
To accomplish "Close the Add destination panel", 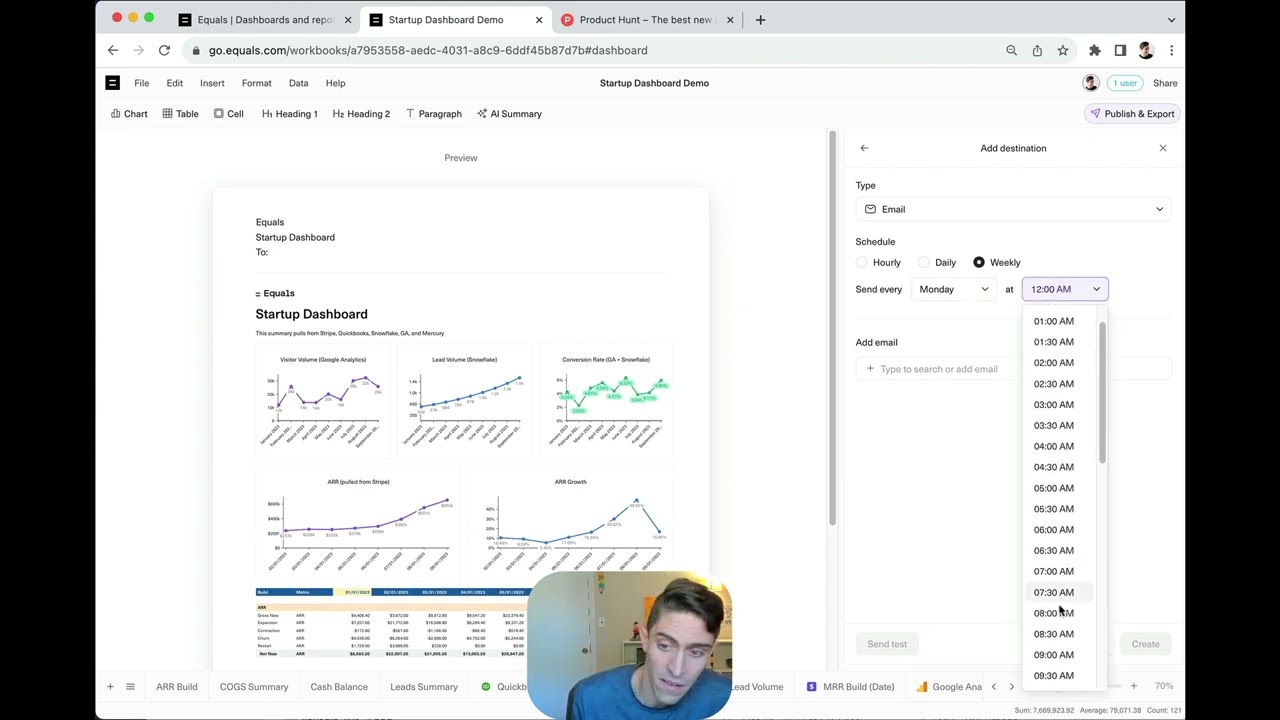I will coord(1163,148).
